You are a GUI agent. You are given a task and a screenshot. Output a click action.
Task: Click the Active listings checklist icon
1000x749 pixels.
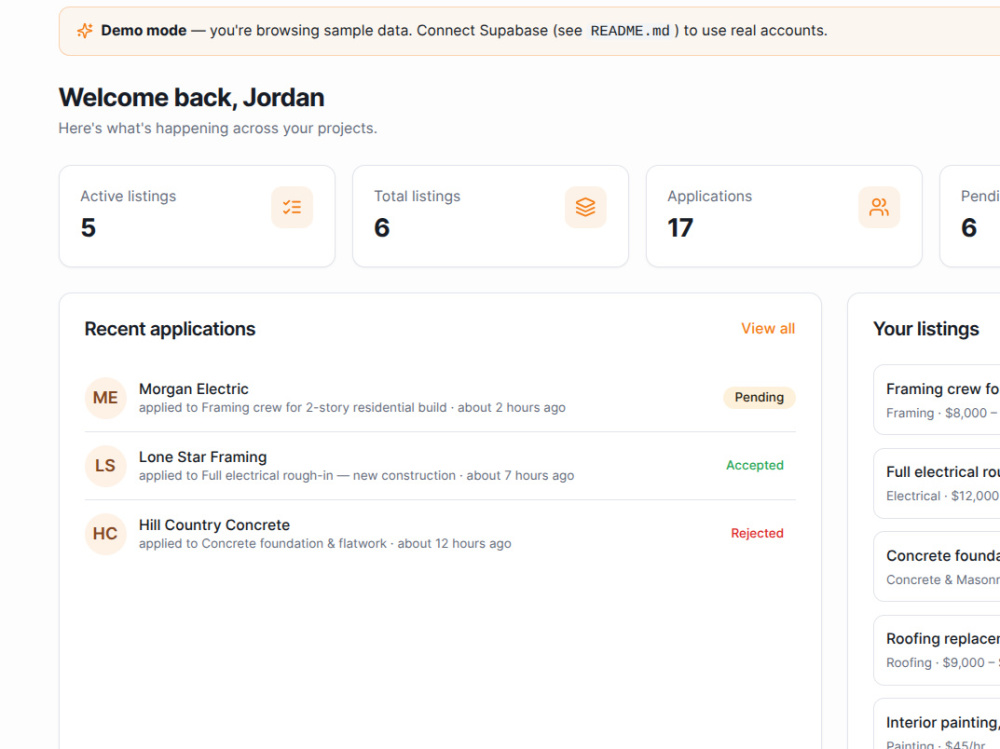coord(292,207)
